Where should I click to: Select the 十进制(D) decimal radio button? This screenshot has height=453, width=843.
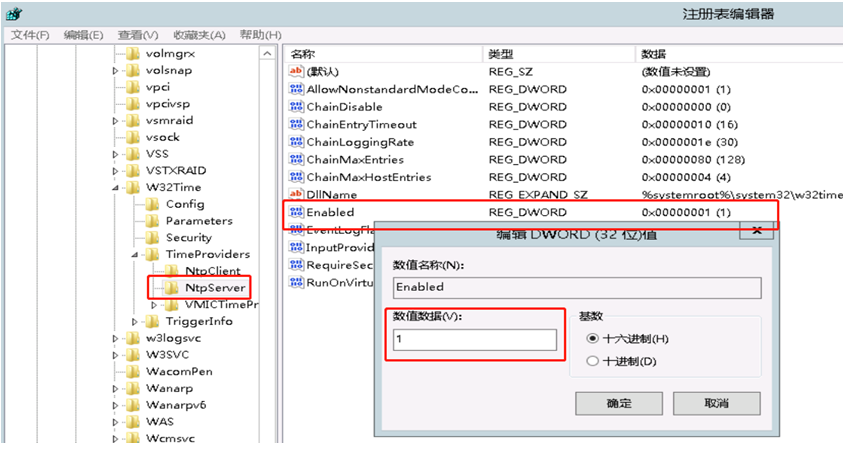click(x=592, y=361)
